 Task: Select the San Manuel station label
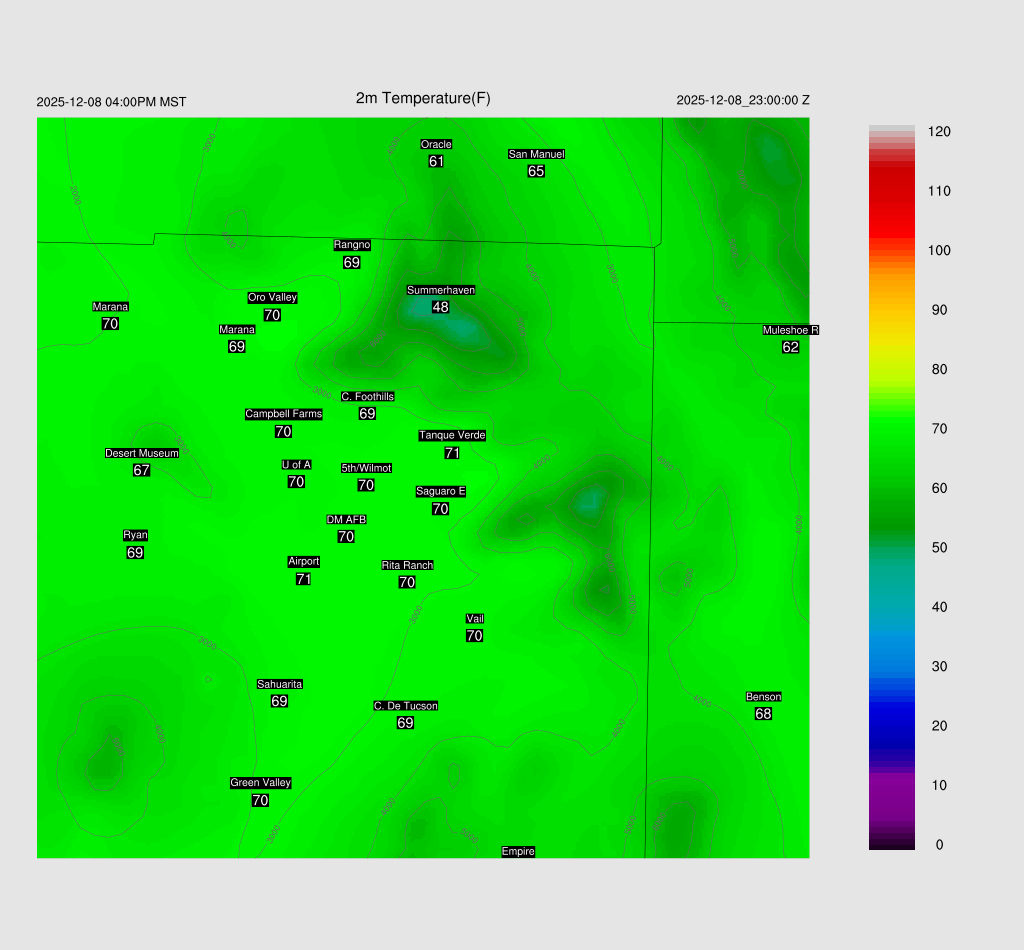click(536, 154)
